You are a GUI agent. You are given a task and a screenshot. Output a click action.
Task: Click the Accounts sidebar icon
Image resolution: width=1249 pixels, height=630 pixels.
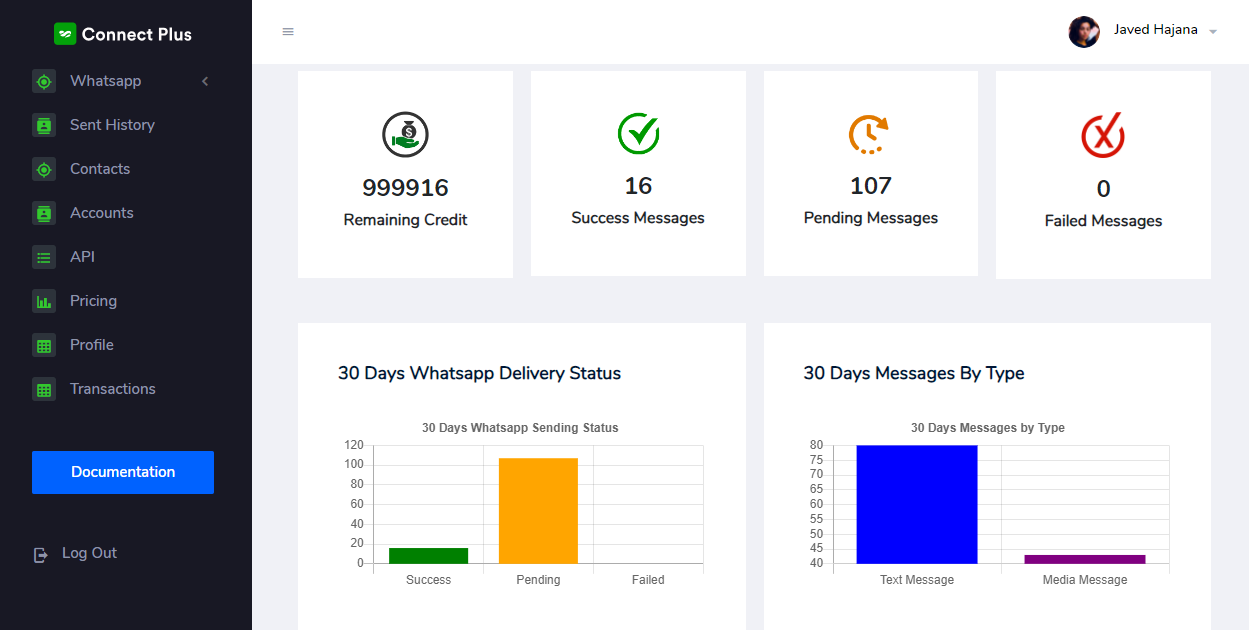click(43, 213)
